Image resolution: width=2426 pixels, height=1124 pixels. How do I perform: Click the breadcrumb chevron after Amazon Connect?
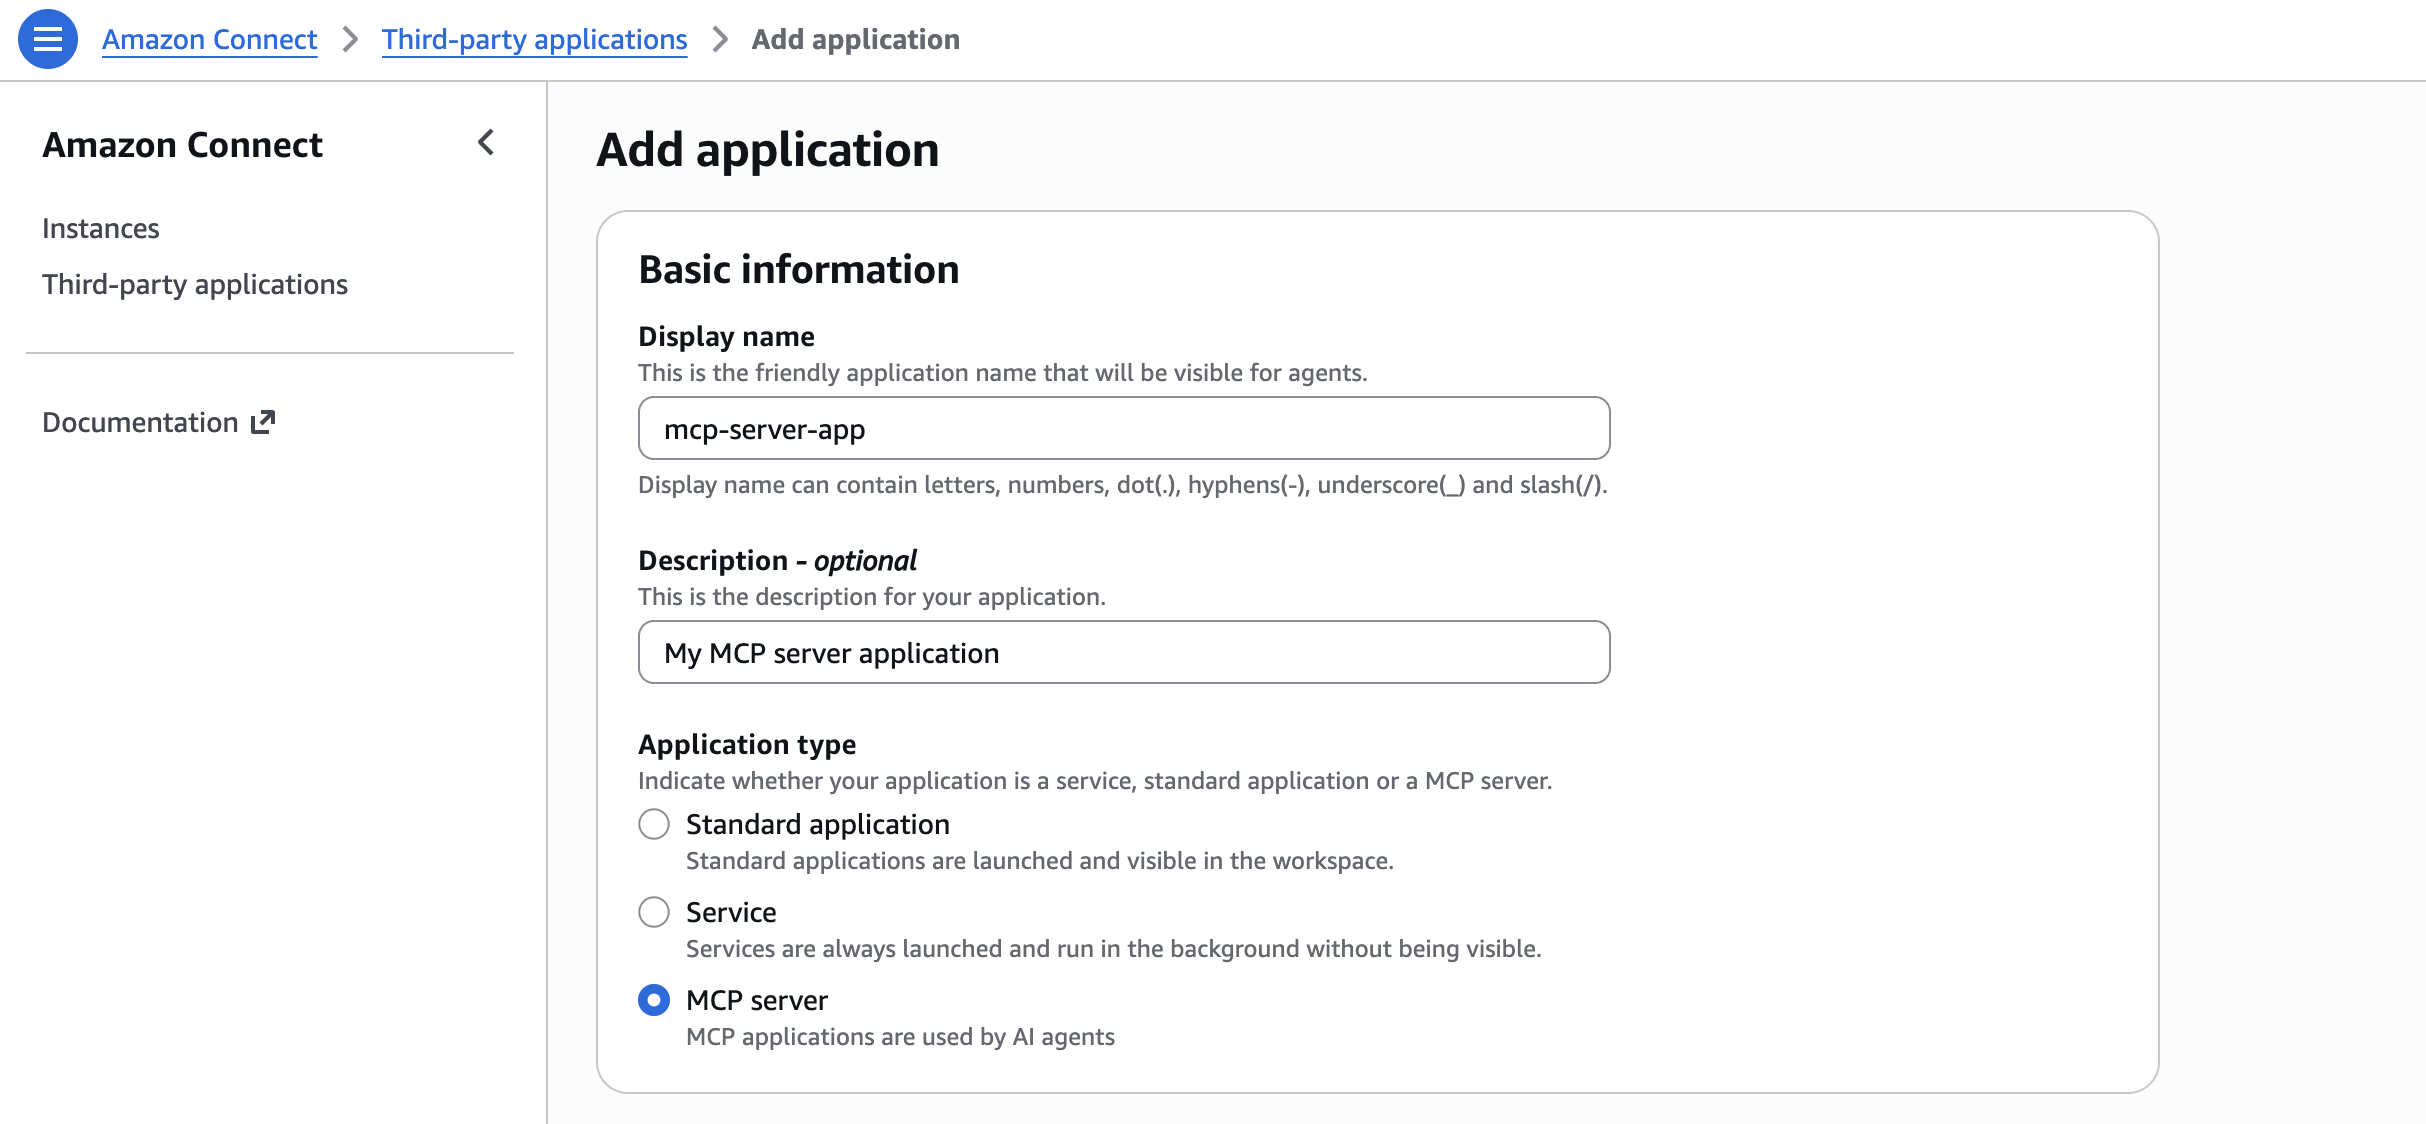349,39
